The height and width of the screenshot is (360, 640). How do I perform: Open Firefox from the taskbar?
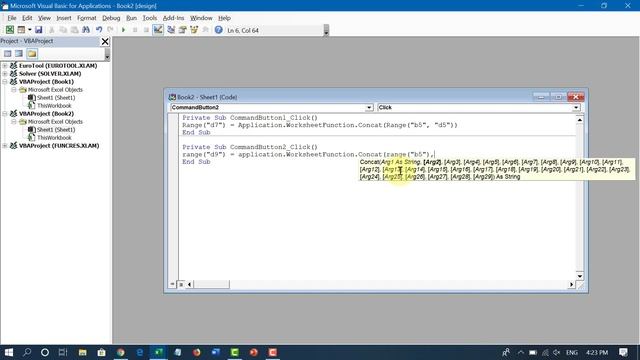(197, 352)
